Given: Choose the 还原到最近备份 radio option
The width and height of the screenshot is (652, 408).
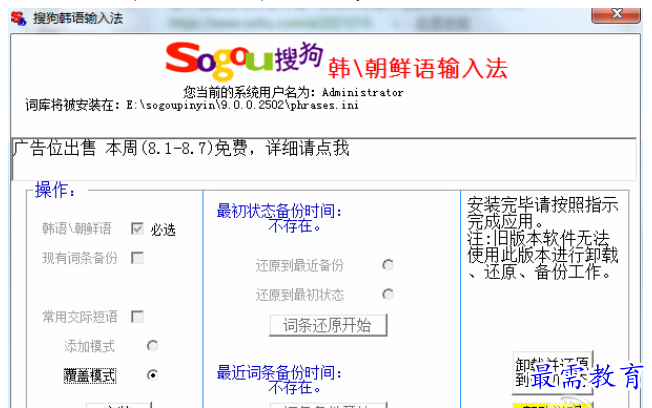Looking at the screenshot, I should (x=388, y=265).
